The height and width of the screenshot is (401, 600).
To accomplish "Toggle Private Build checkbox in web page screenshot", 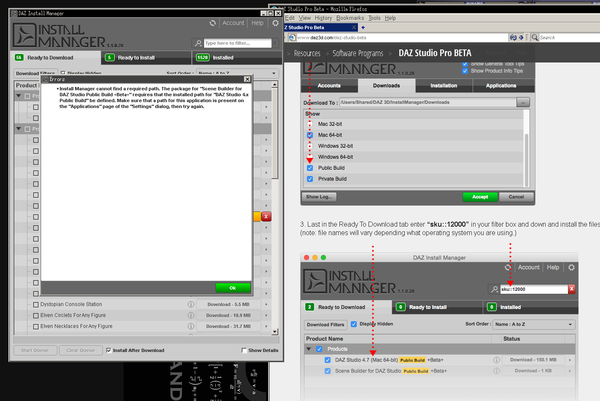I will click(310, 179).
